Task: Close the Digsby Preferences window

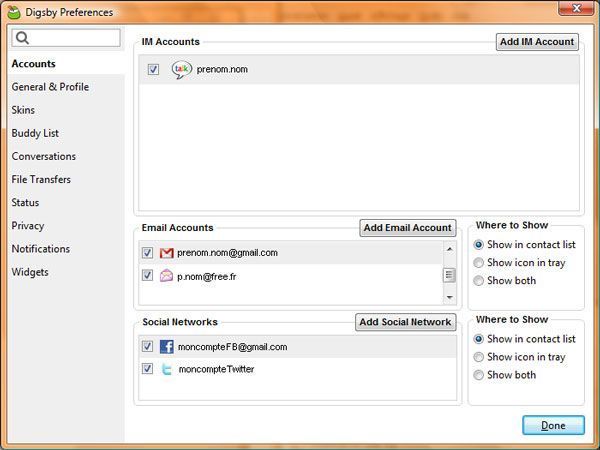Action: coord(576,8)
